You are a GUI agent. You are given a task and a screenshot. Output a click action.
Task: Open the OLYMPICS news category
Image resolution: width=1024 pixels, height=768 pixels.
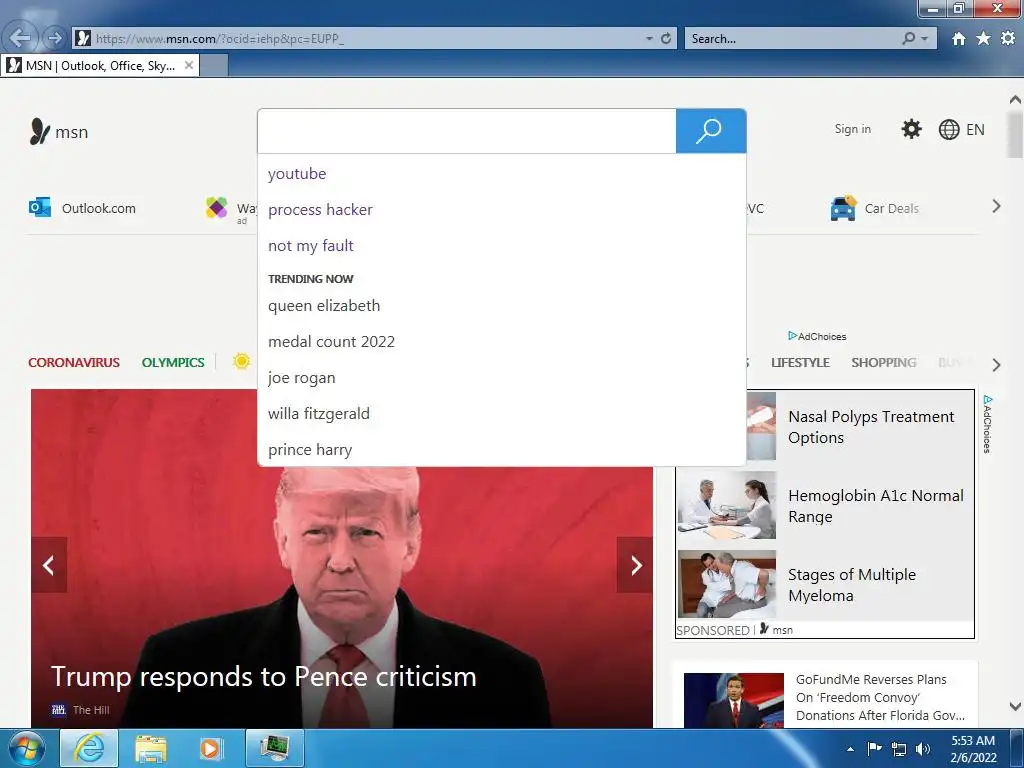point(173,362)
